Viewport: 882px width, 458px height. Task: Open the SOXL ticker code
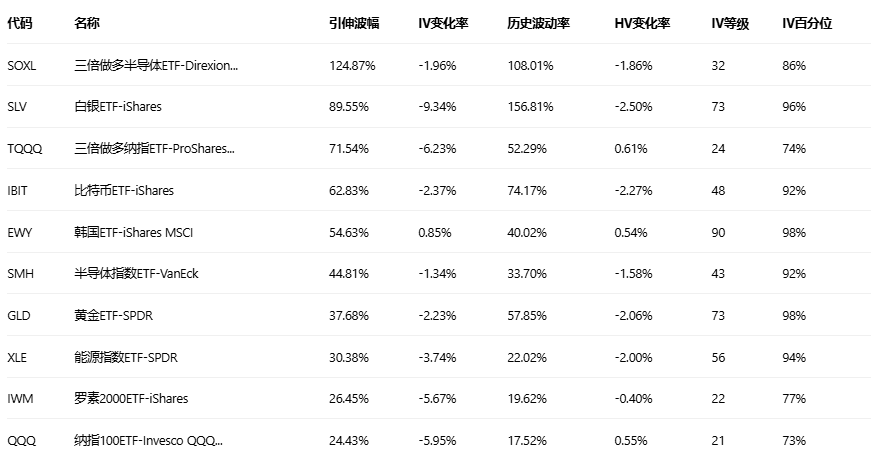coord(22,65)
